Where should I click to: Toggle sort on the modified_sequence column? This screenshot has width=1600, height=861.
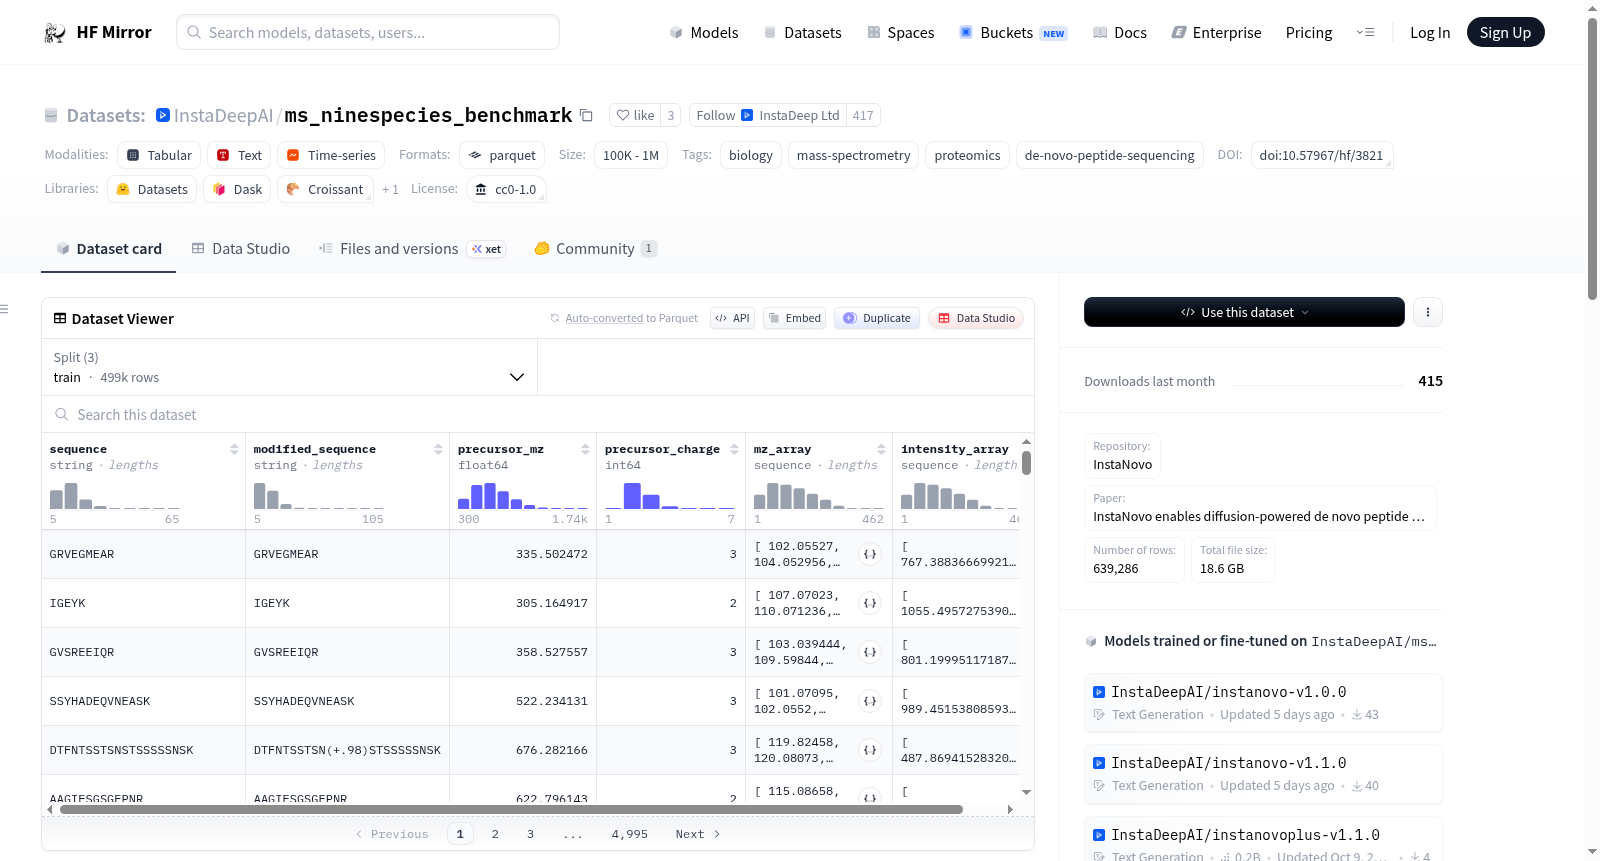pyautogui.click(x=438, y=450)
